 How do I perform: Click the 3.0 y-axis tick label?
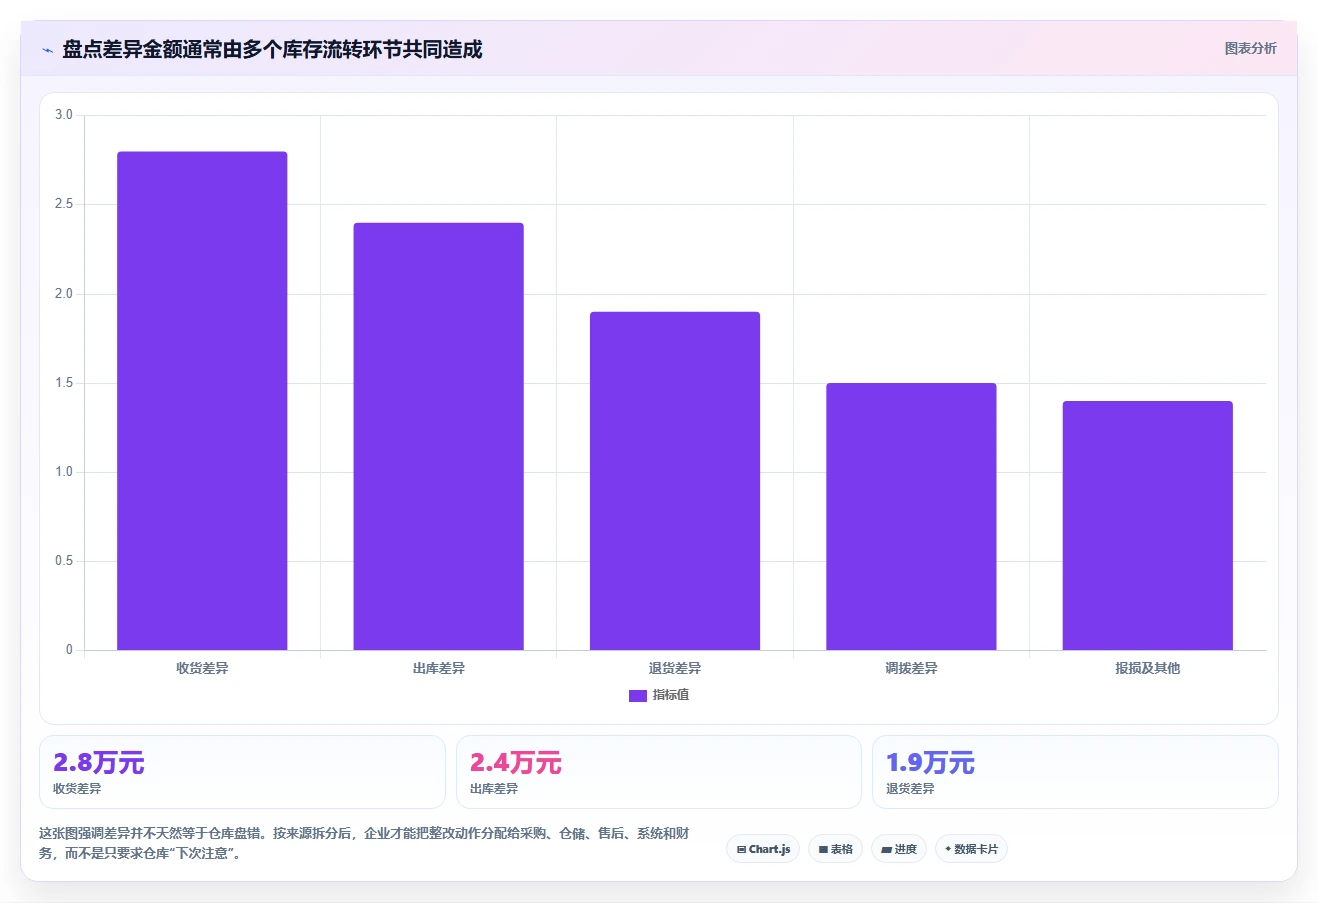64,115
